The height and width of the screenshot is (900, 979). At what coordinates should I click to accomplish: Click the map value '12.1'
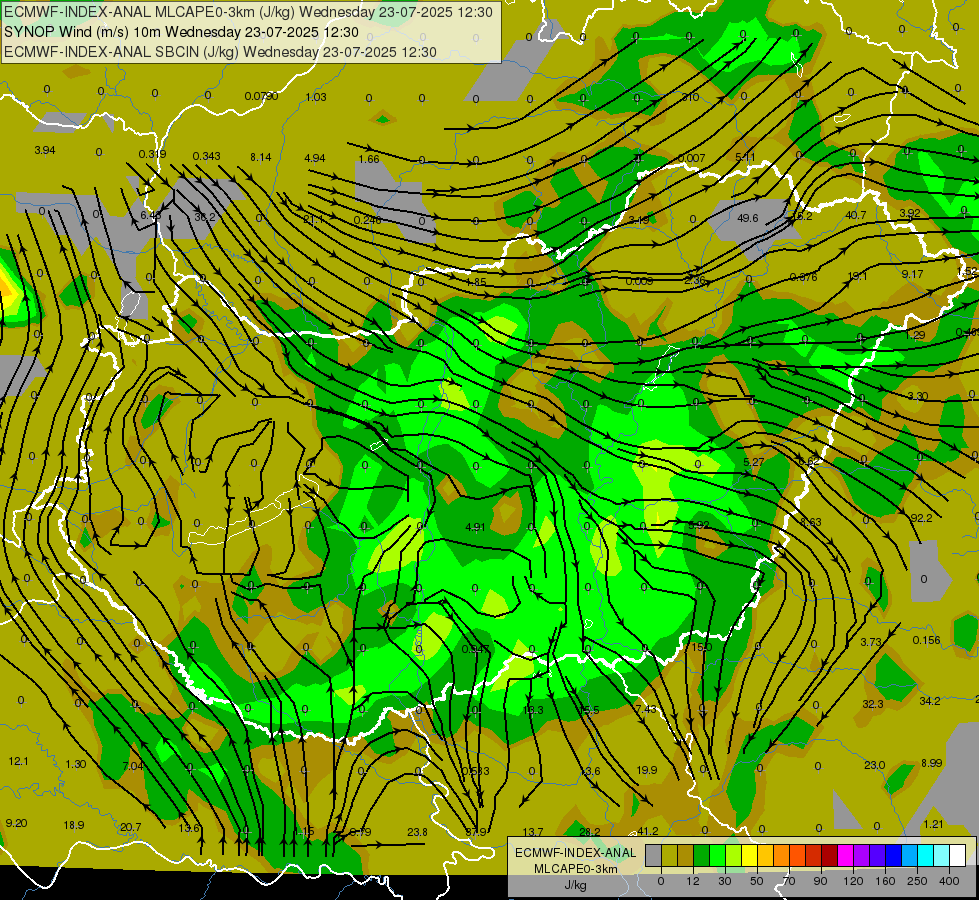tap(18, 761)
